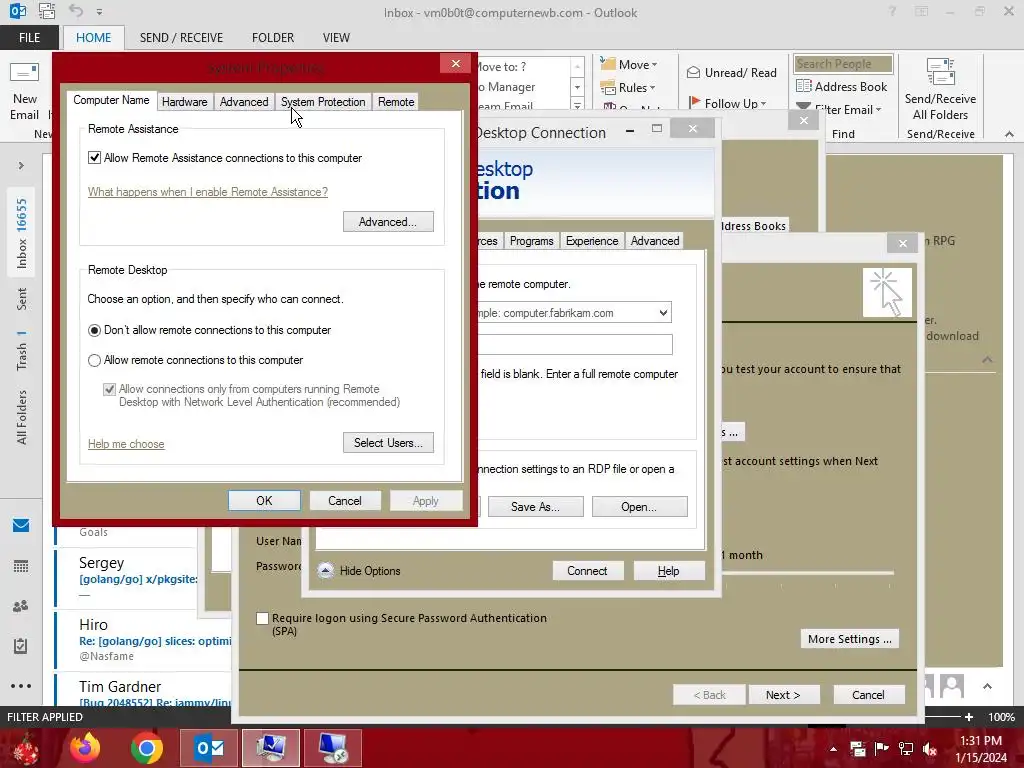Open the People icon in sidebar

pyautogui.click(x=21, y=606)
